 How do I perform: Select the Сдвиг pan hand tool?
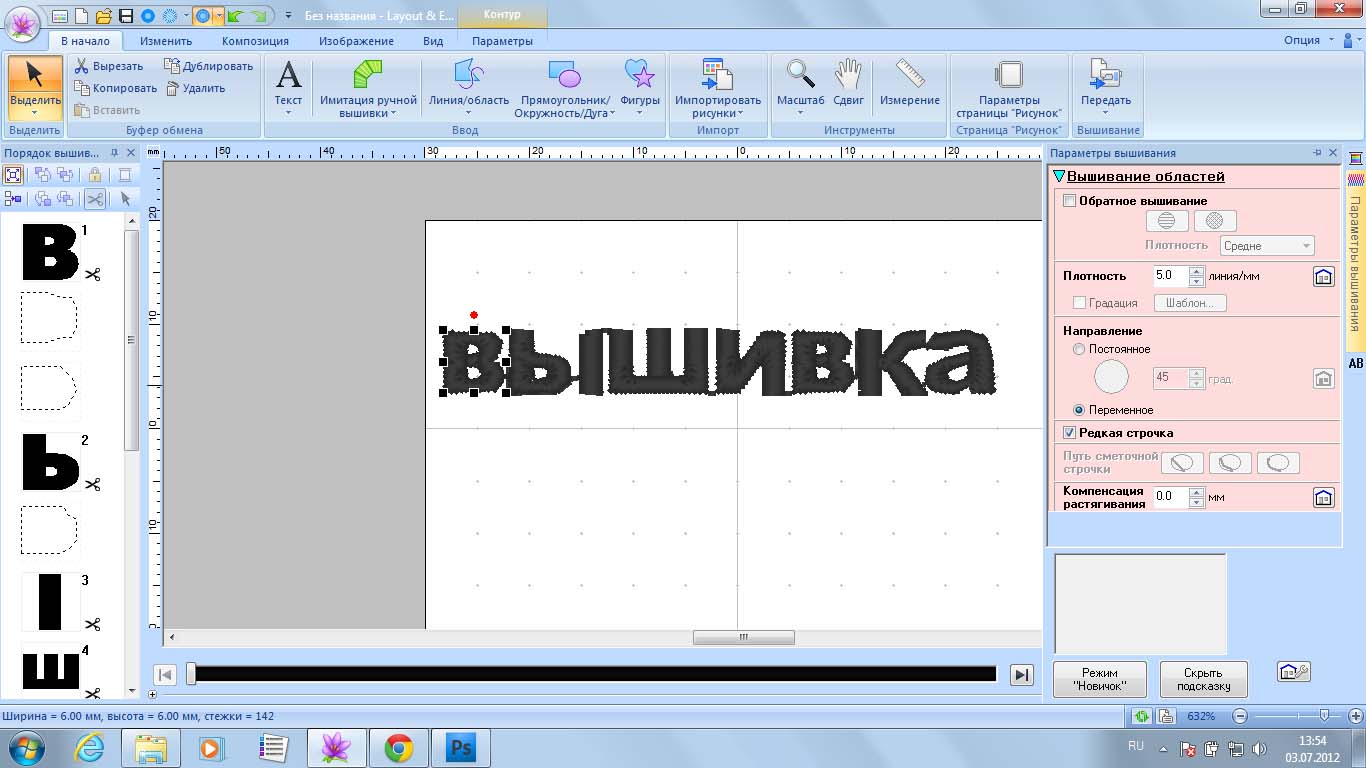848,82
